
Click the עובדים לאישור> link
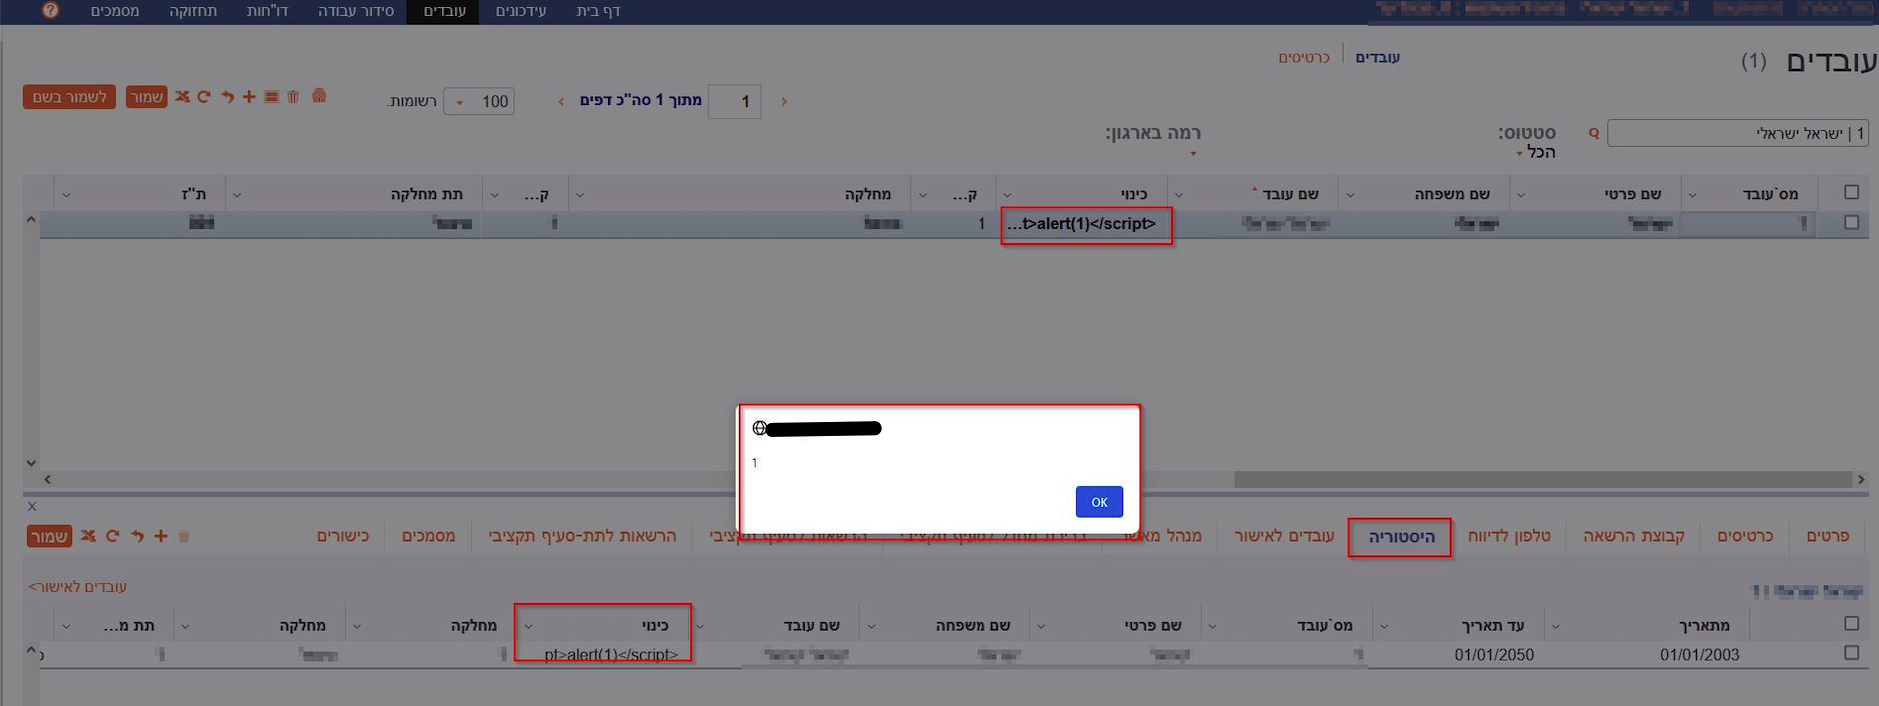tap(77, 587)
